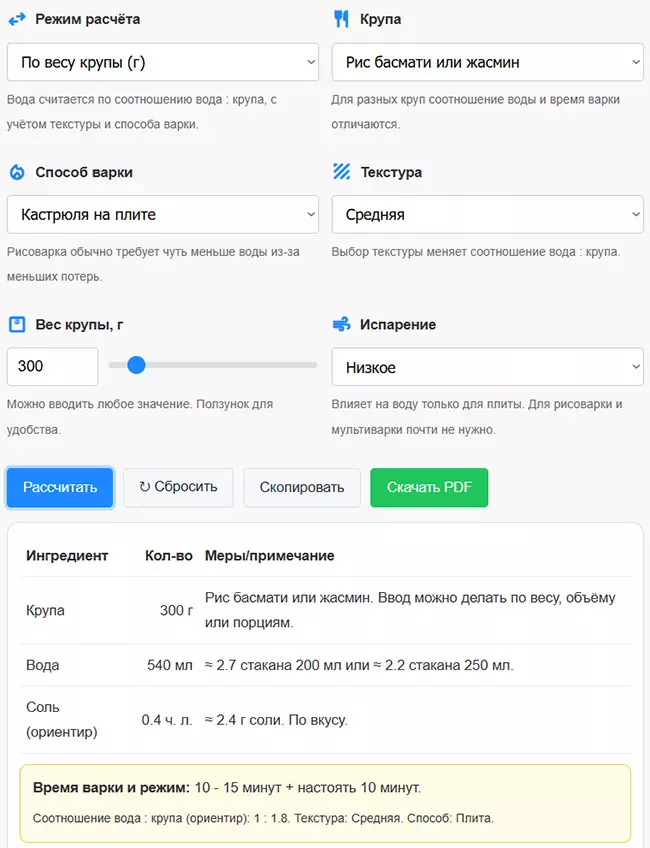Open the Испарение dropdown set to Низкое

tap(487, 367)
